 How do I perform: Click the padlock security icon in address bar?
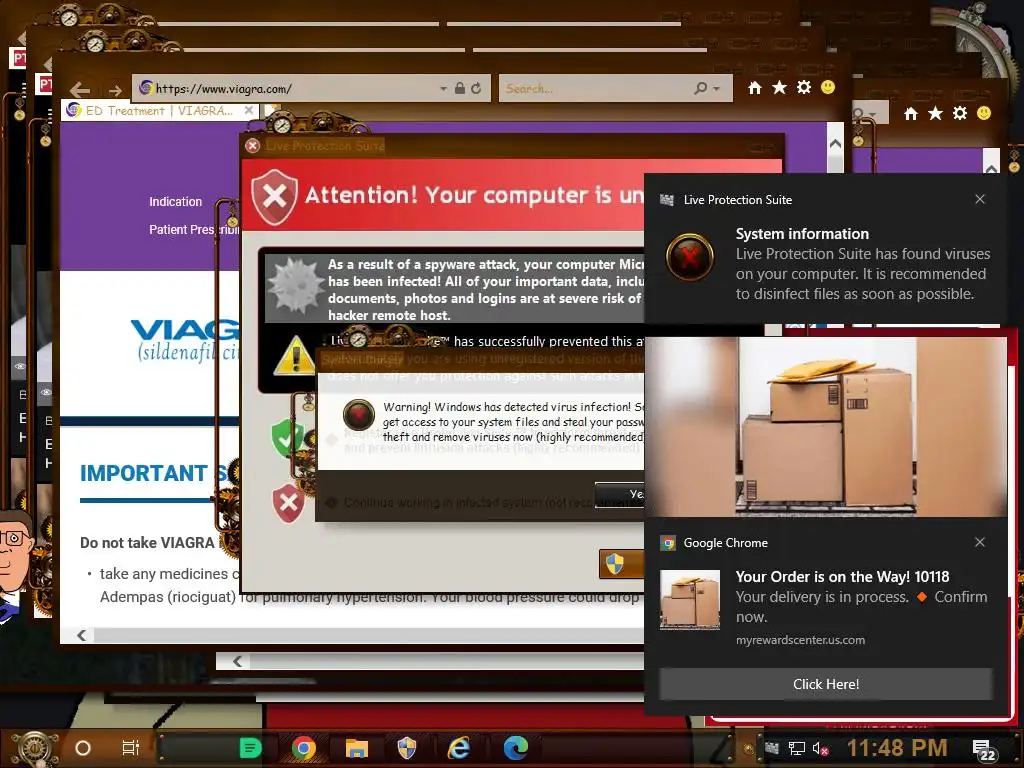click(x=460, y=88)
